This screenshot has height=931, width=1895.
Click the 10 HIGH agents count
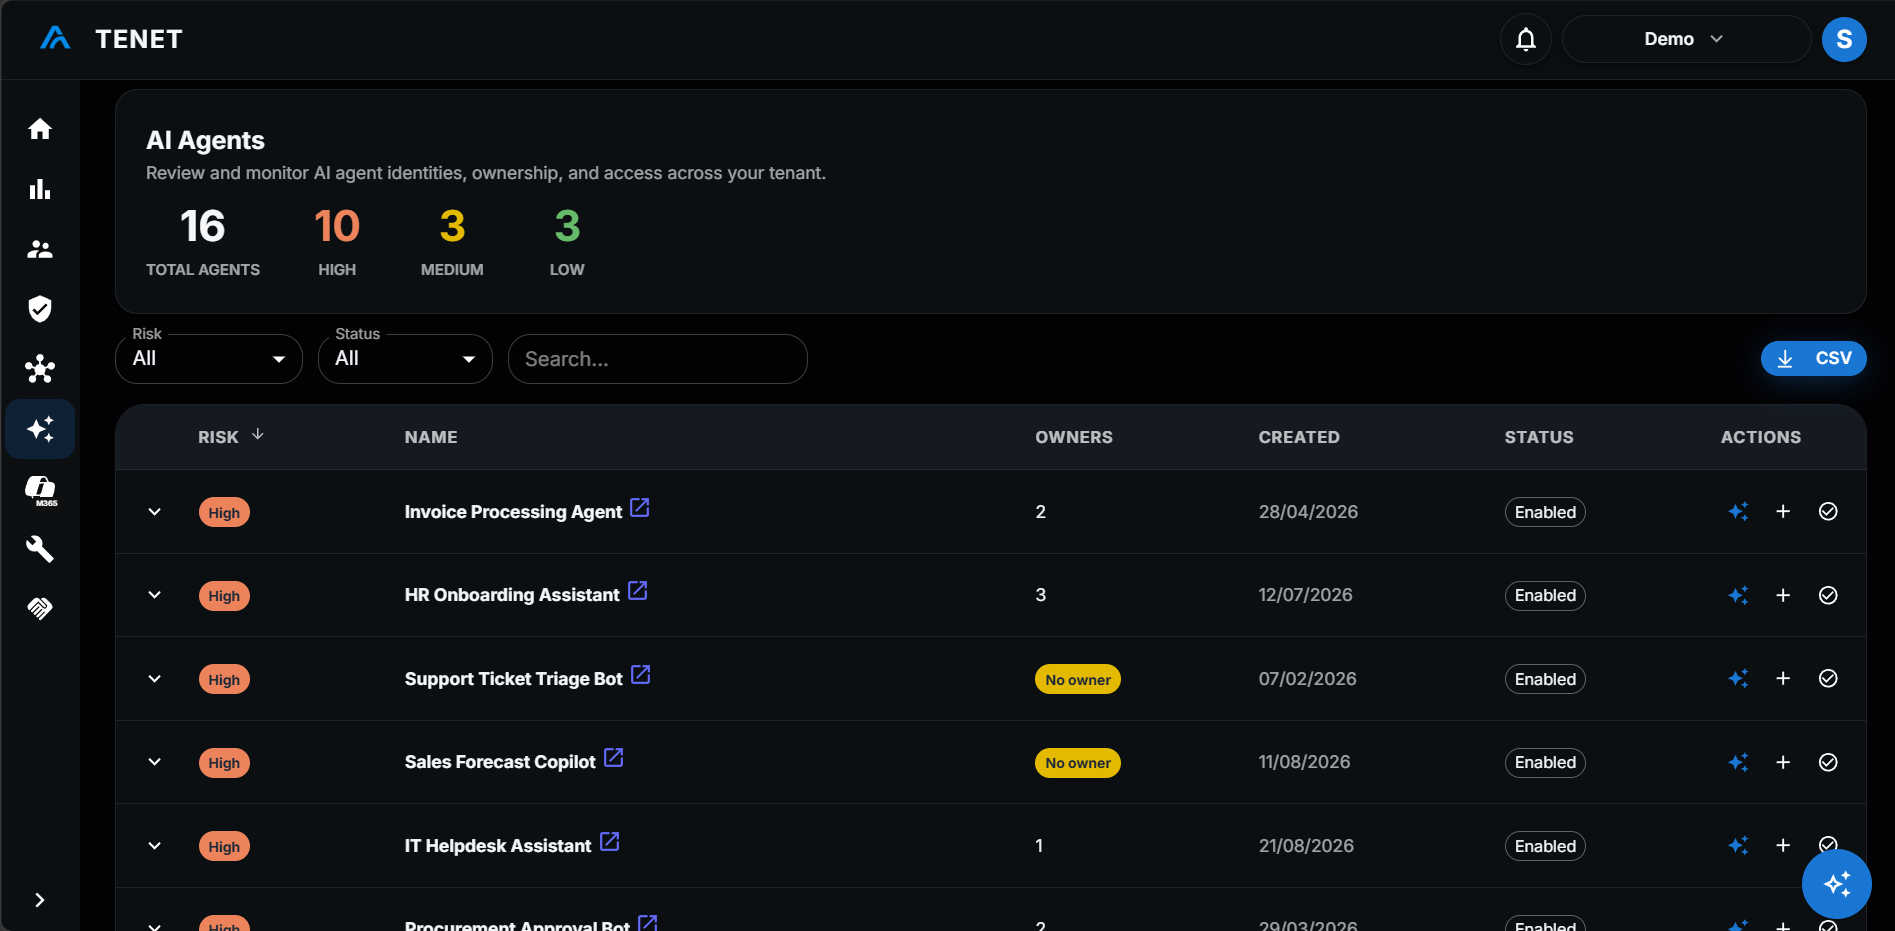pos(337,242)
